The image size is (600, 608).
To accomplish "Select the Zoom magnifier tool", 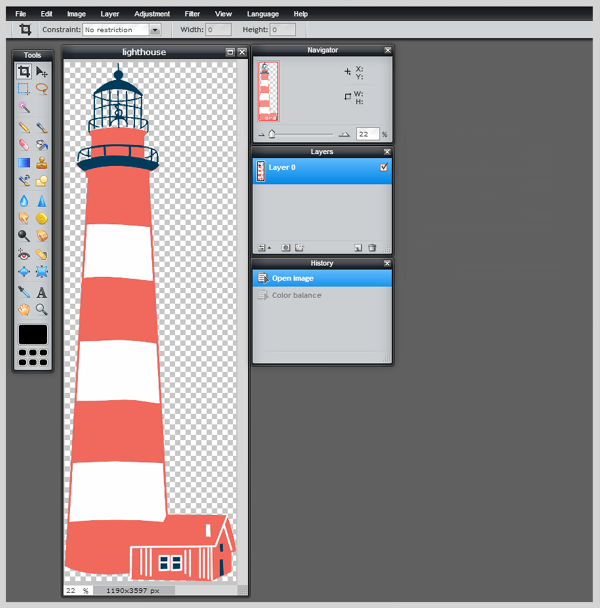I will pyautogui.click(x=41, y=309).
